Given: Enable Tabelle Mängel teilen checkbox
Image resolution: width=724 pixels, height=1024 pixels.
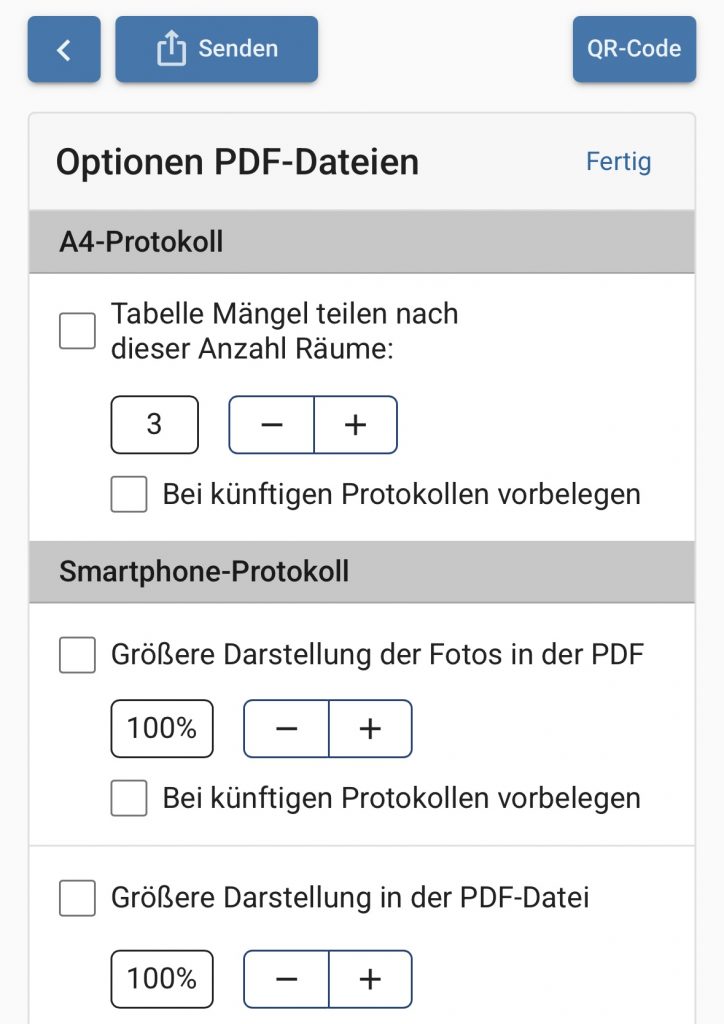Looking at the screenshot, I should point(77,331).
